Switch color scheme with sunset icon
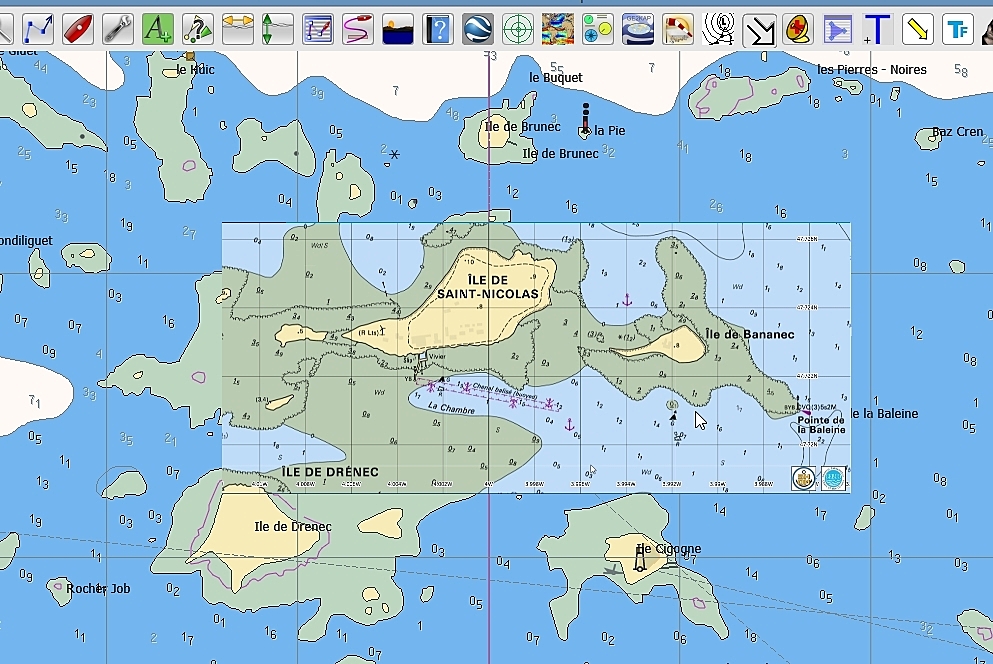The image size is (993, 664). click(398, 29)
